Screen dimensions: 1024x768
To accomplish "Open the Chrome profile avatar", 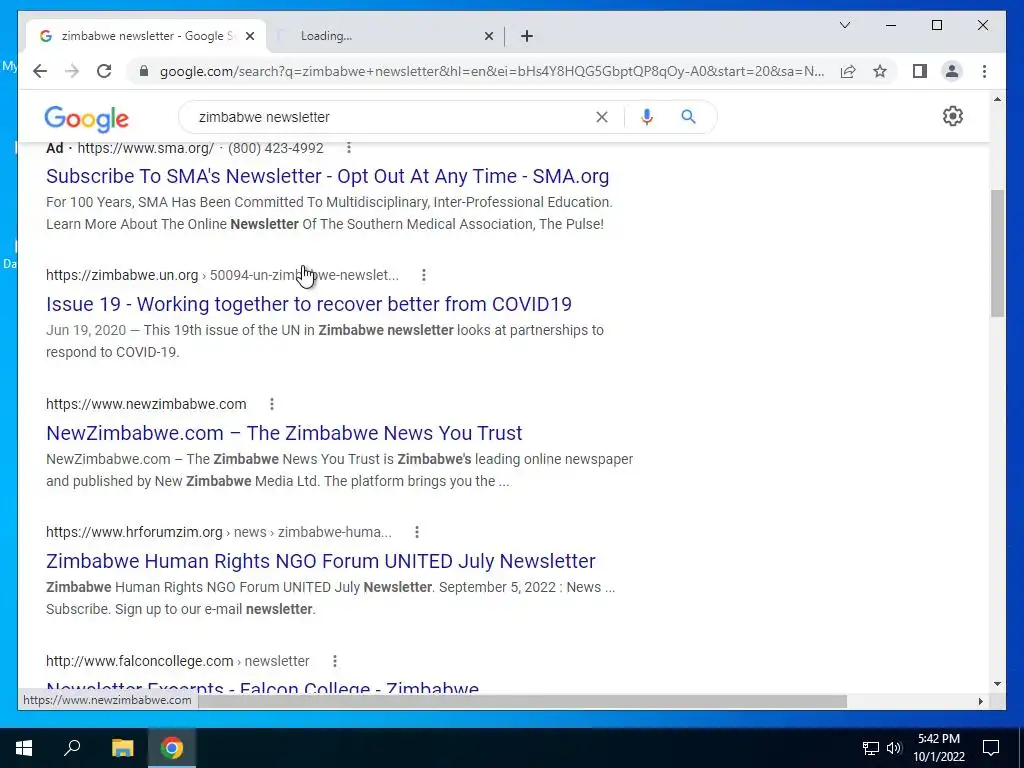I will coord(952,71).
